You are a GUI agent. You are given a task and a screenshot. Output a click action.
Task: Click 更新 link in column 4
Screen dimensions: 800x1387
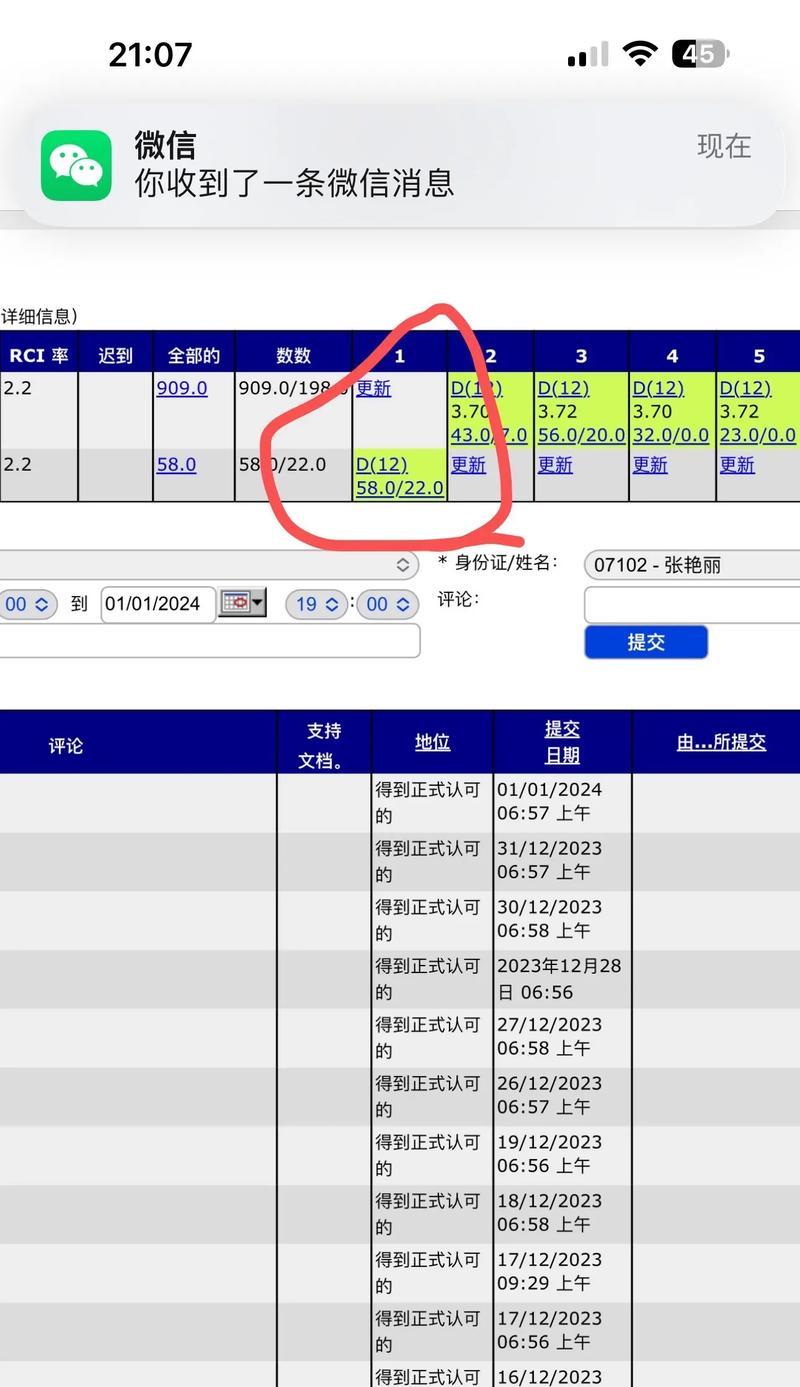tap(650, 465)
